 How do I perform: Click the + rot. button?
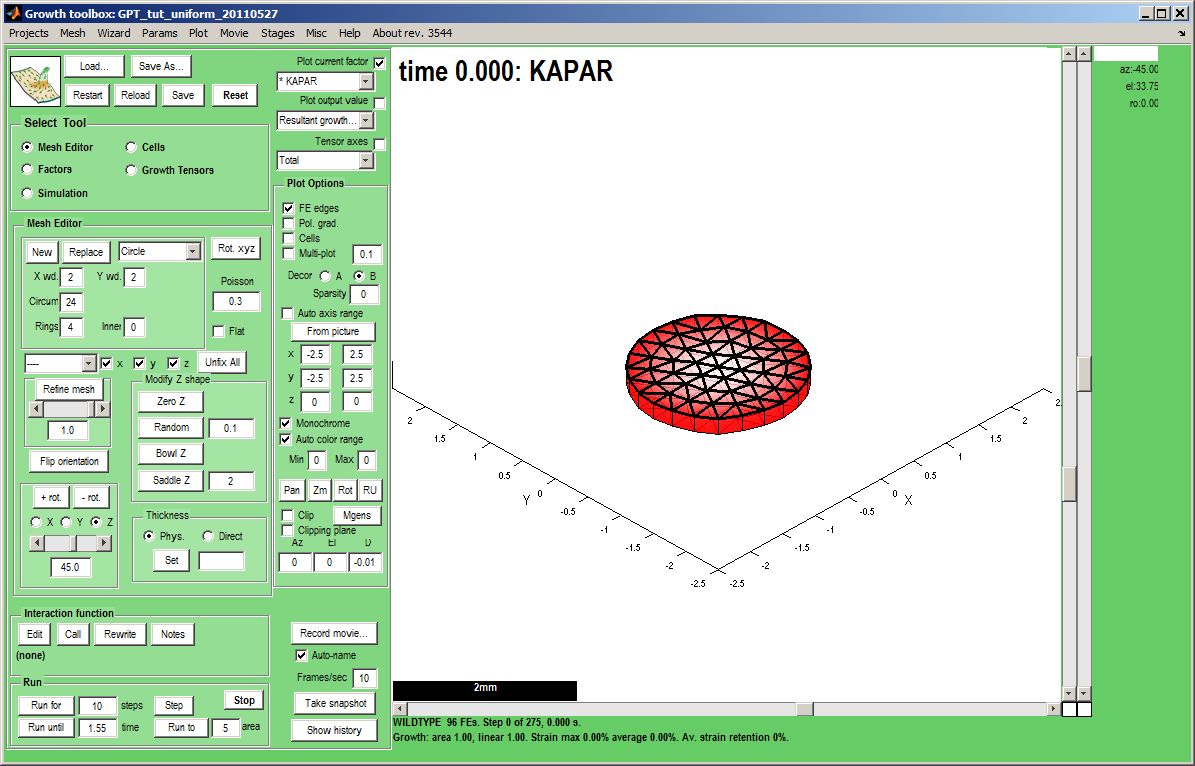tap(50, 498)
